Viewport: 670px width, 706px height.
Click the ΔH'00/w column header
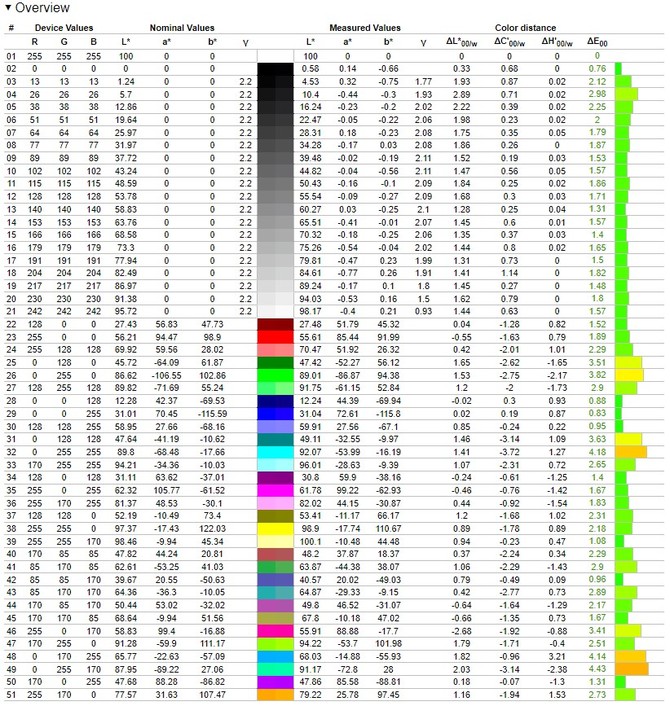tap(557, 42)
